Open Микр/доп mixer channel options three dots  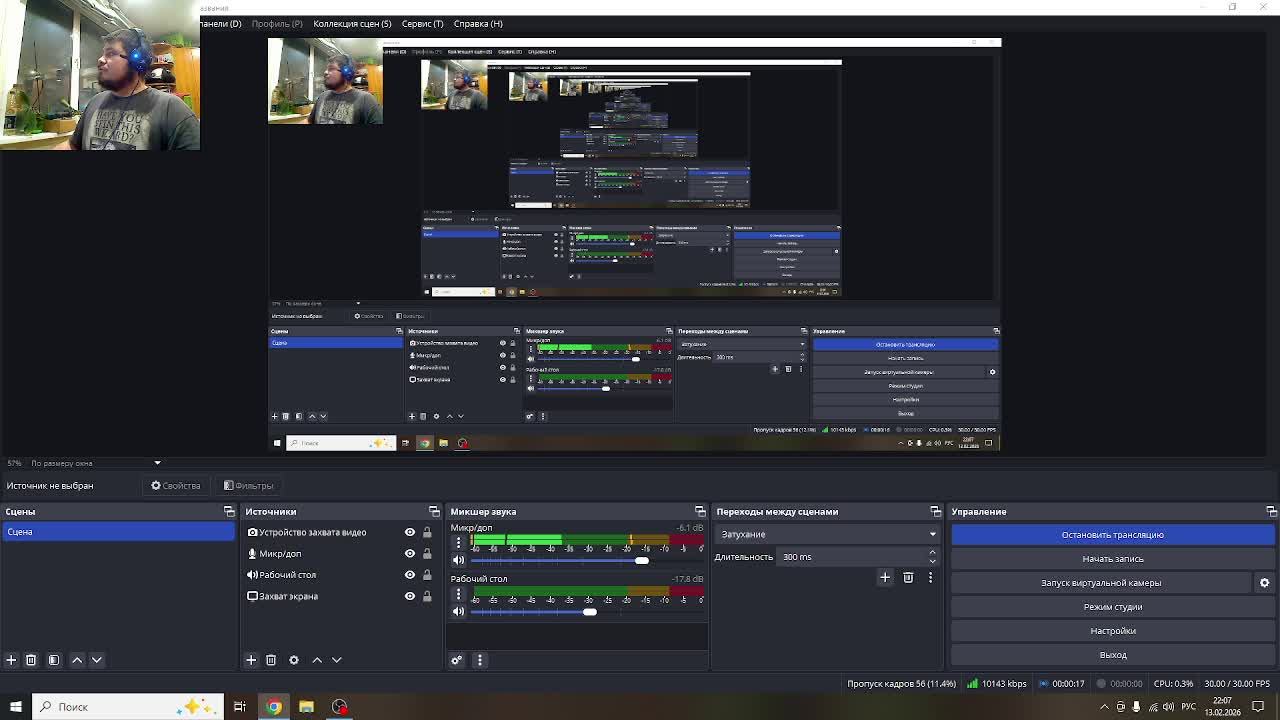coord(459,543)
